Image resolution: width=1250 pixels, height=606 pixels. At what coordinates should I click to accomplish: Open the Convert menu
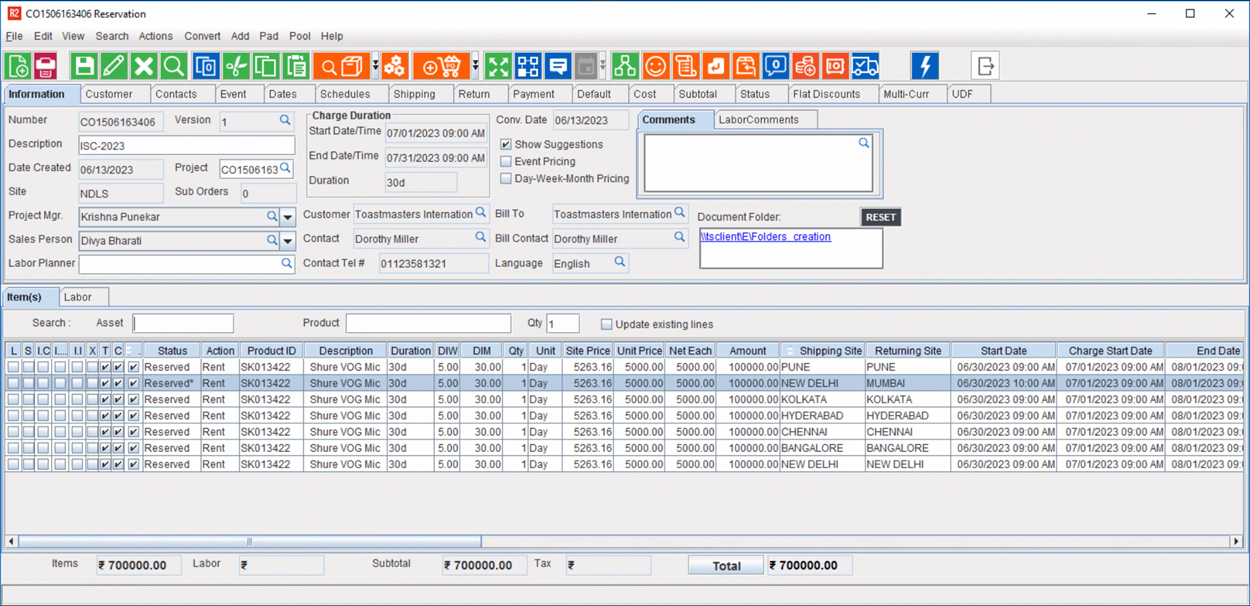[x=202, y=36]
